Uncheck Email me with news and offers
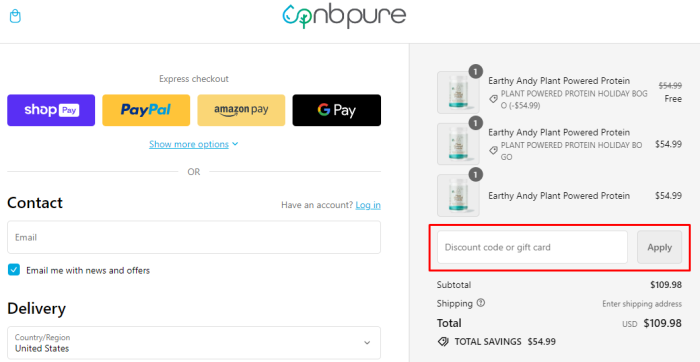700x362 pixels. click(x=14, y=270)
